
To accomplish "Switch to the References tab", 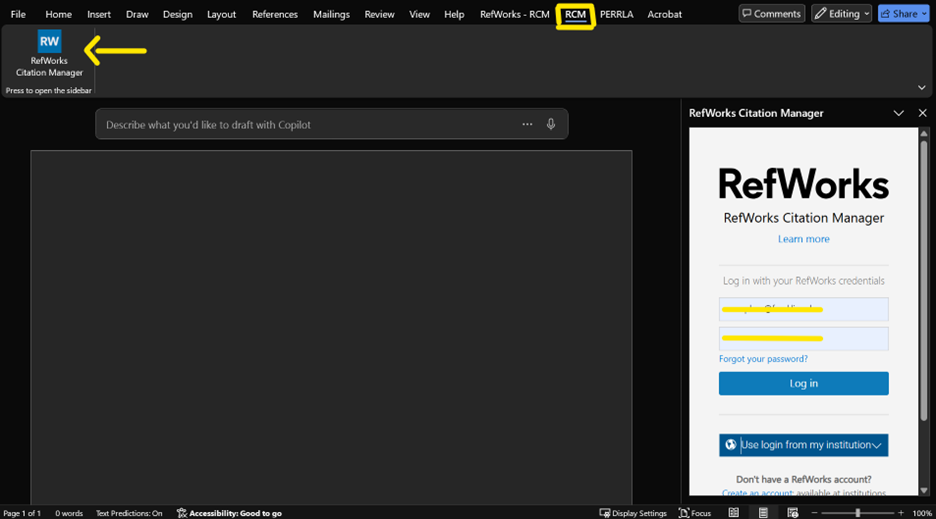I will point(275,14).
